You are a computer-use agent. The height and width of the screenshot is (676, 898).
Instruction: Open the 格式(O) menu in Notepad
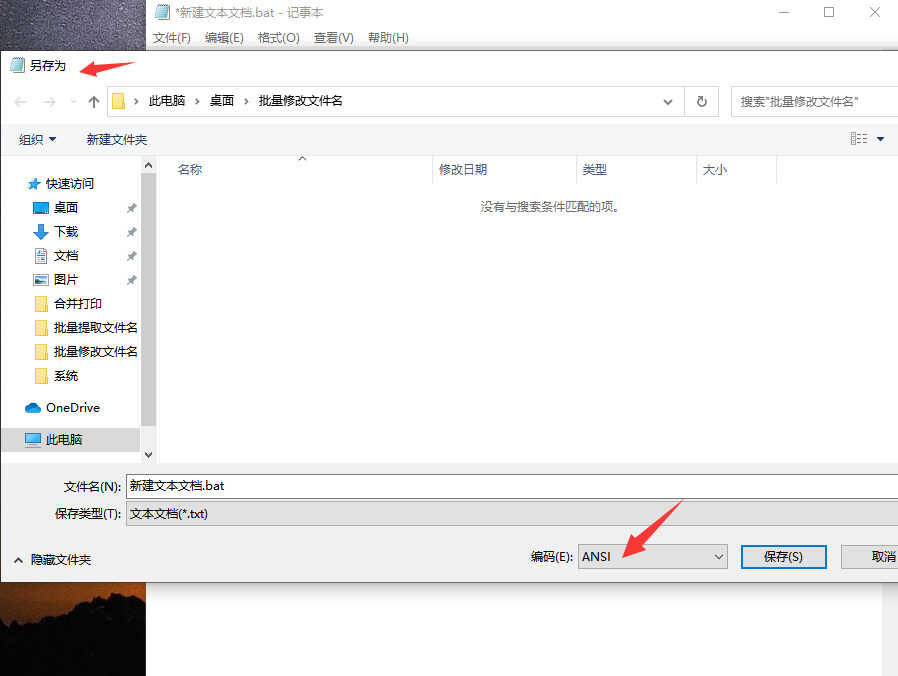pyautogui.click(x=278, y=37)
